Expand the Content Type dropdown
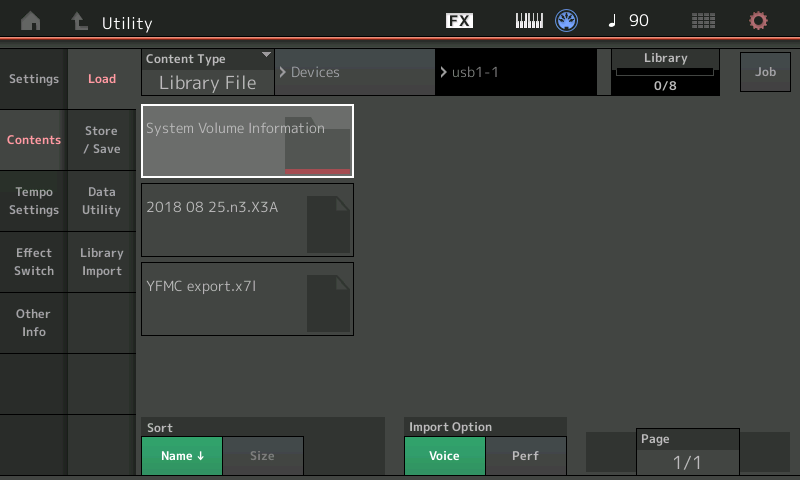 [x=208, y=73]
